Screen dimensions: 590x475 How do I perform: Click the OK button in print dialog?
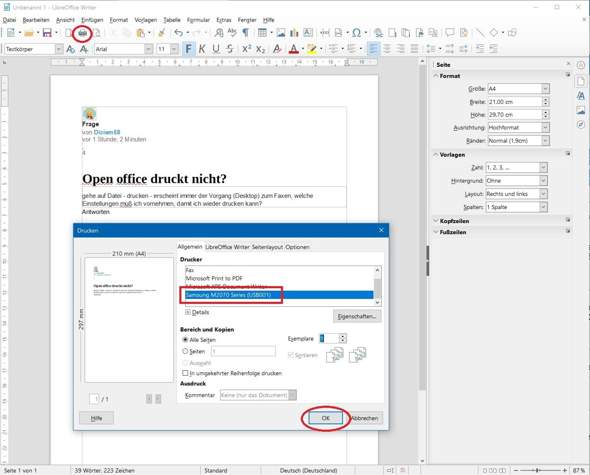click(x=326, y=418)
